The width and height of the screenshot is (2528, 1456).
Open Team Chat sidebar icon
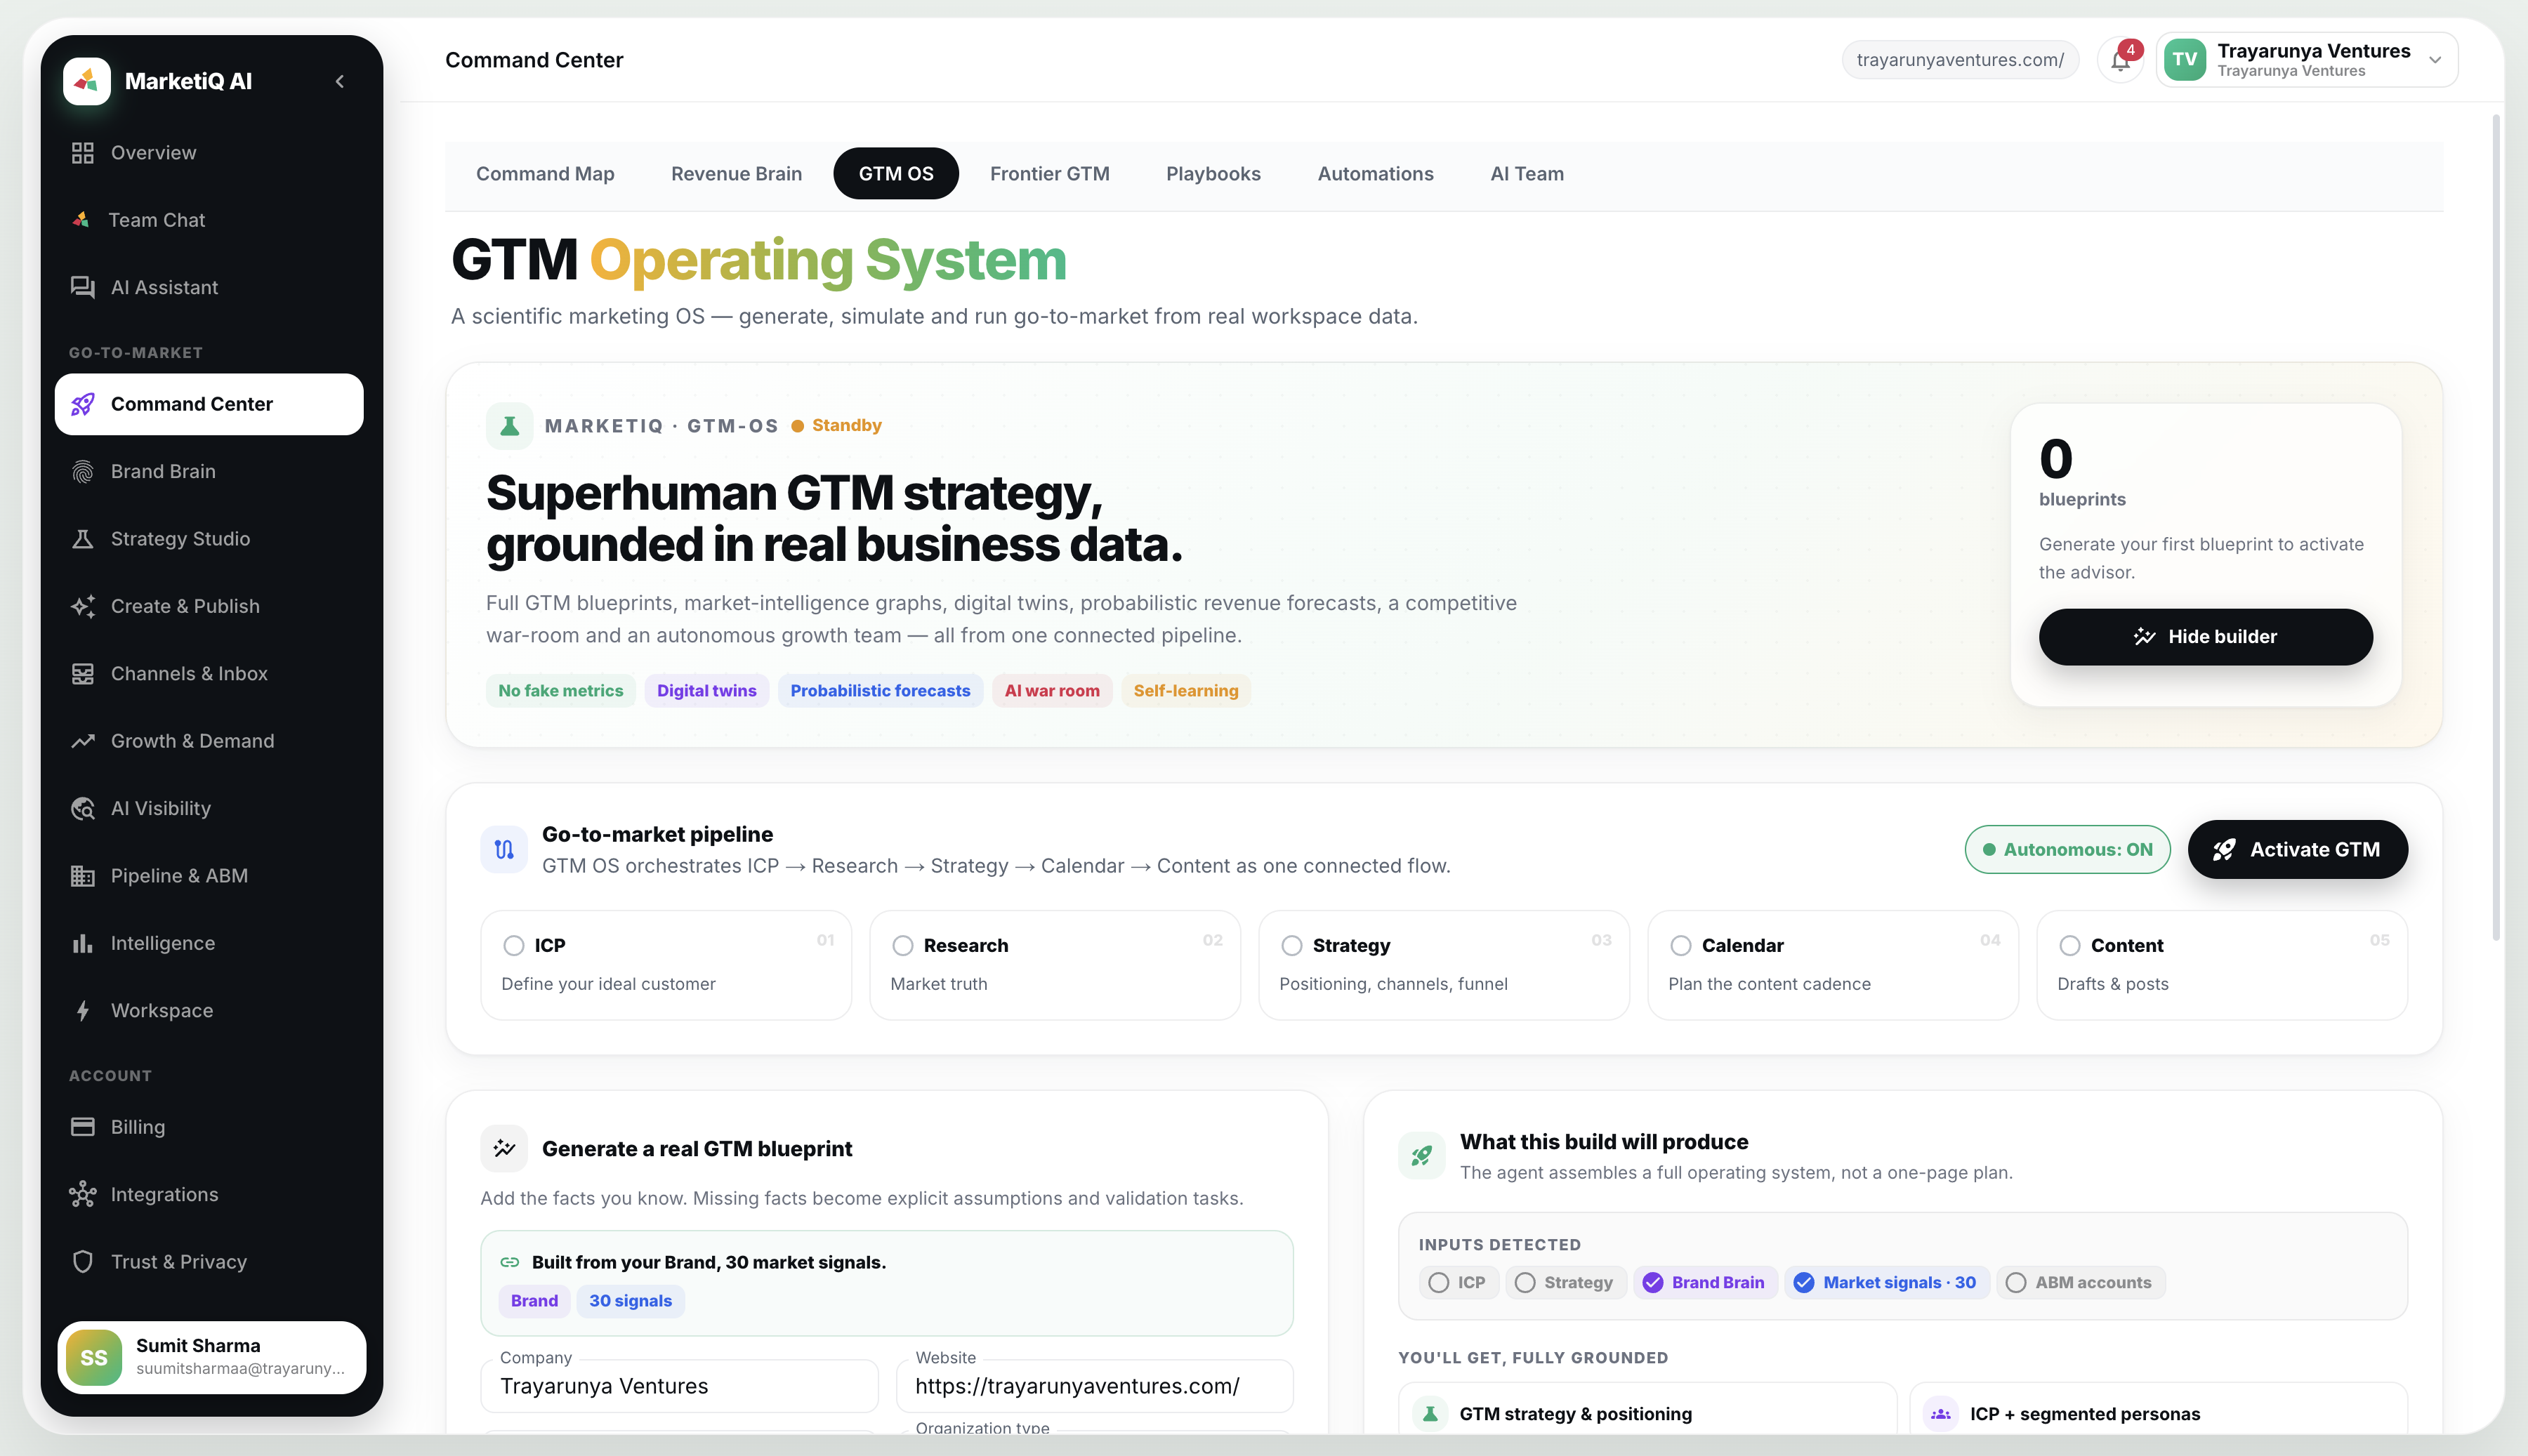click(81, 220)
